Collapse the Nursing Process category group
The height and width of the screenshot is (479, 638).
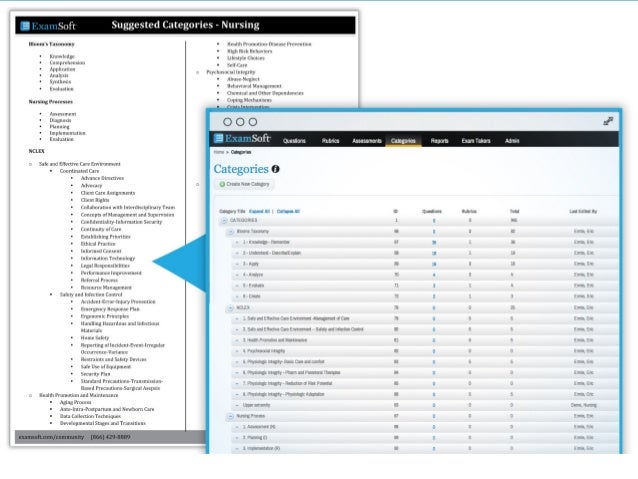pos(230,416)
